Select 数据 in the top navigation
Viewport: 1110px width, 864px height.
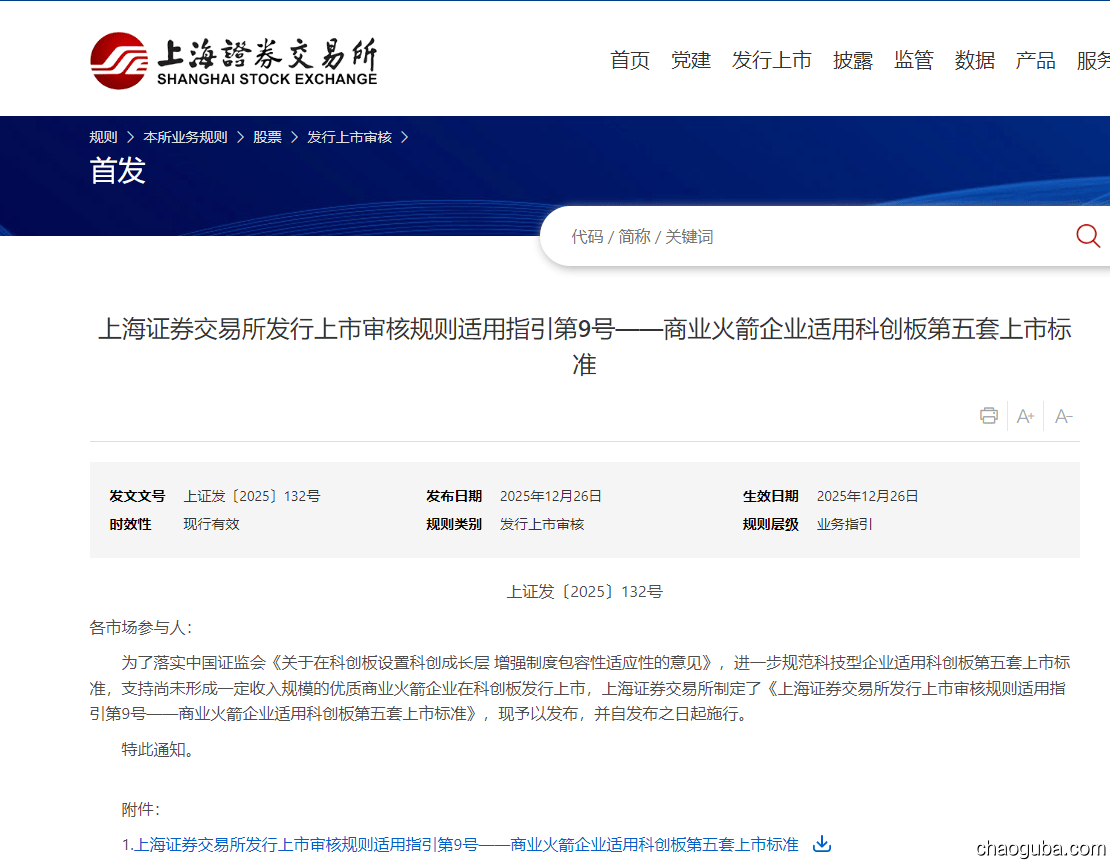tap(974, 60)
